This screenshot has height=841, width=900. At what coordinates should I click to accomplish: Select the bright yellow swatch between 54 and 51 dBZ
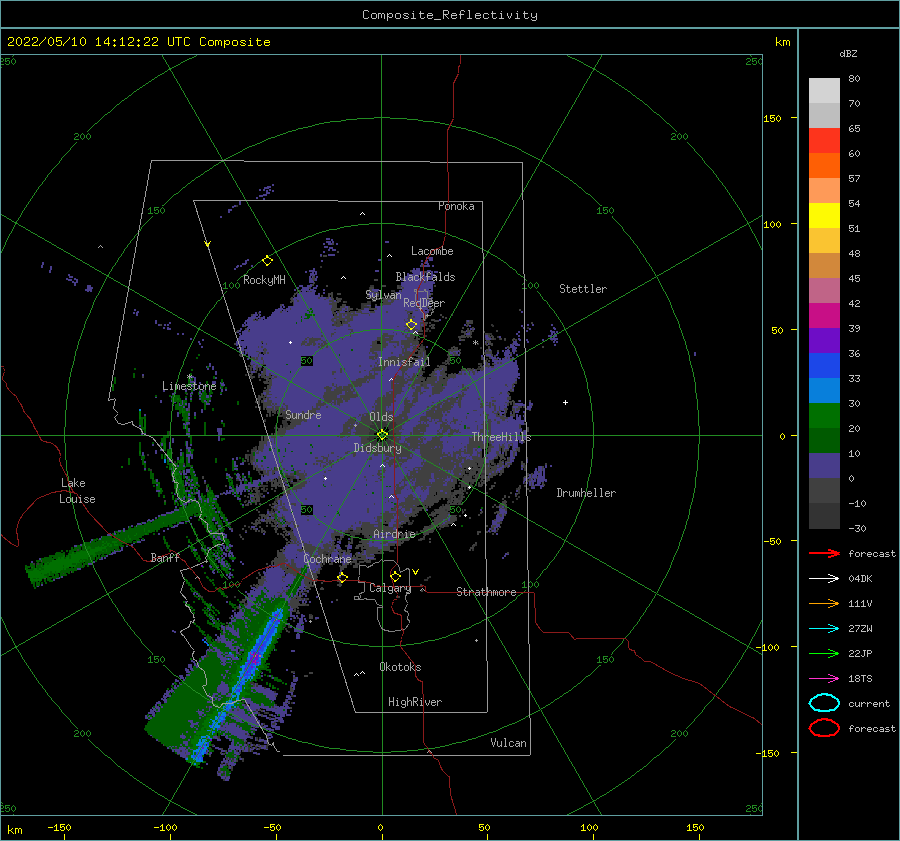tap(824, 216)
